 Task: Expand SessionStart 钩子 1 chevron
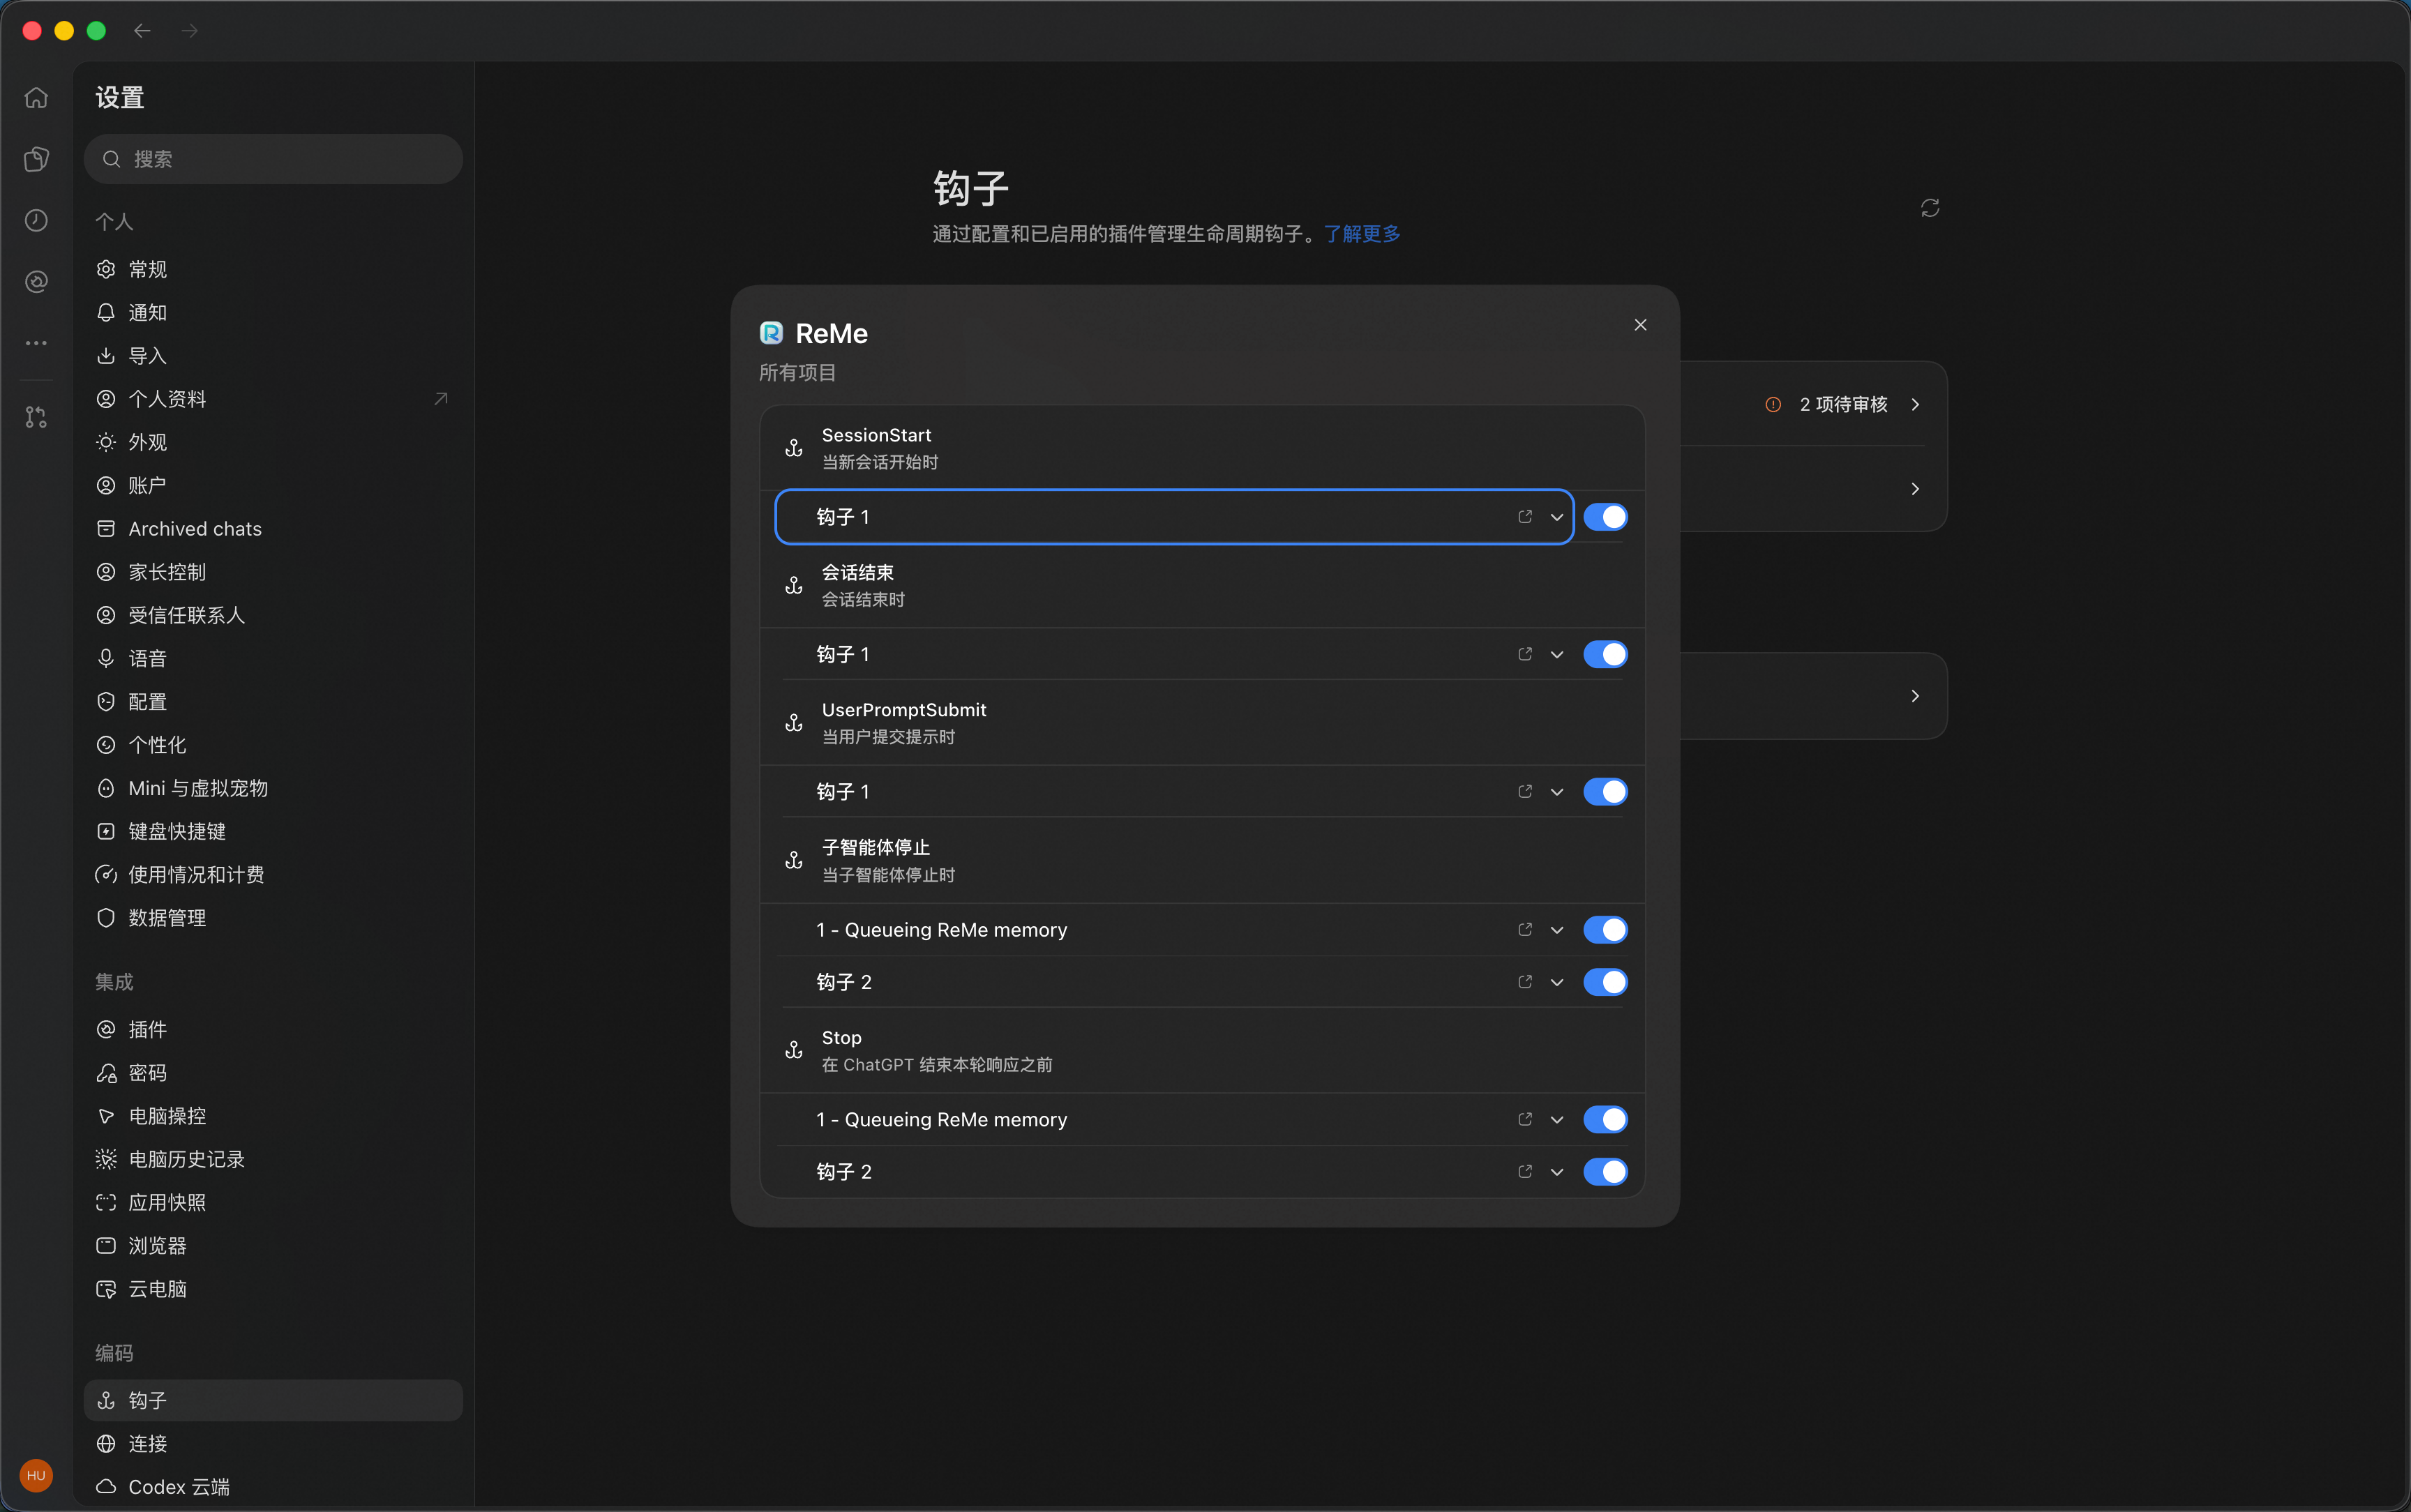click(x=1557, y=517)
